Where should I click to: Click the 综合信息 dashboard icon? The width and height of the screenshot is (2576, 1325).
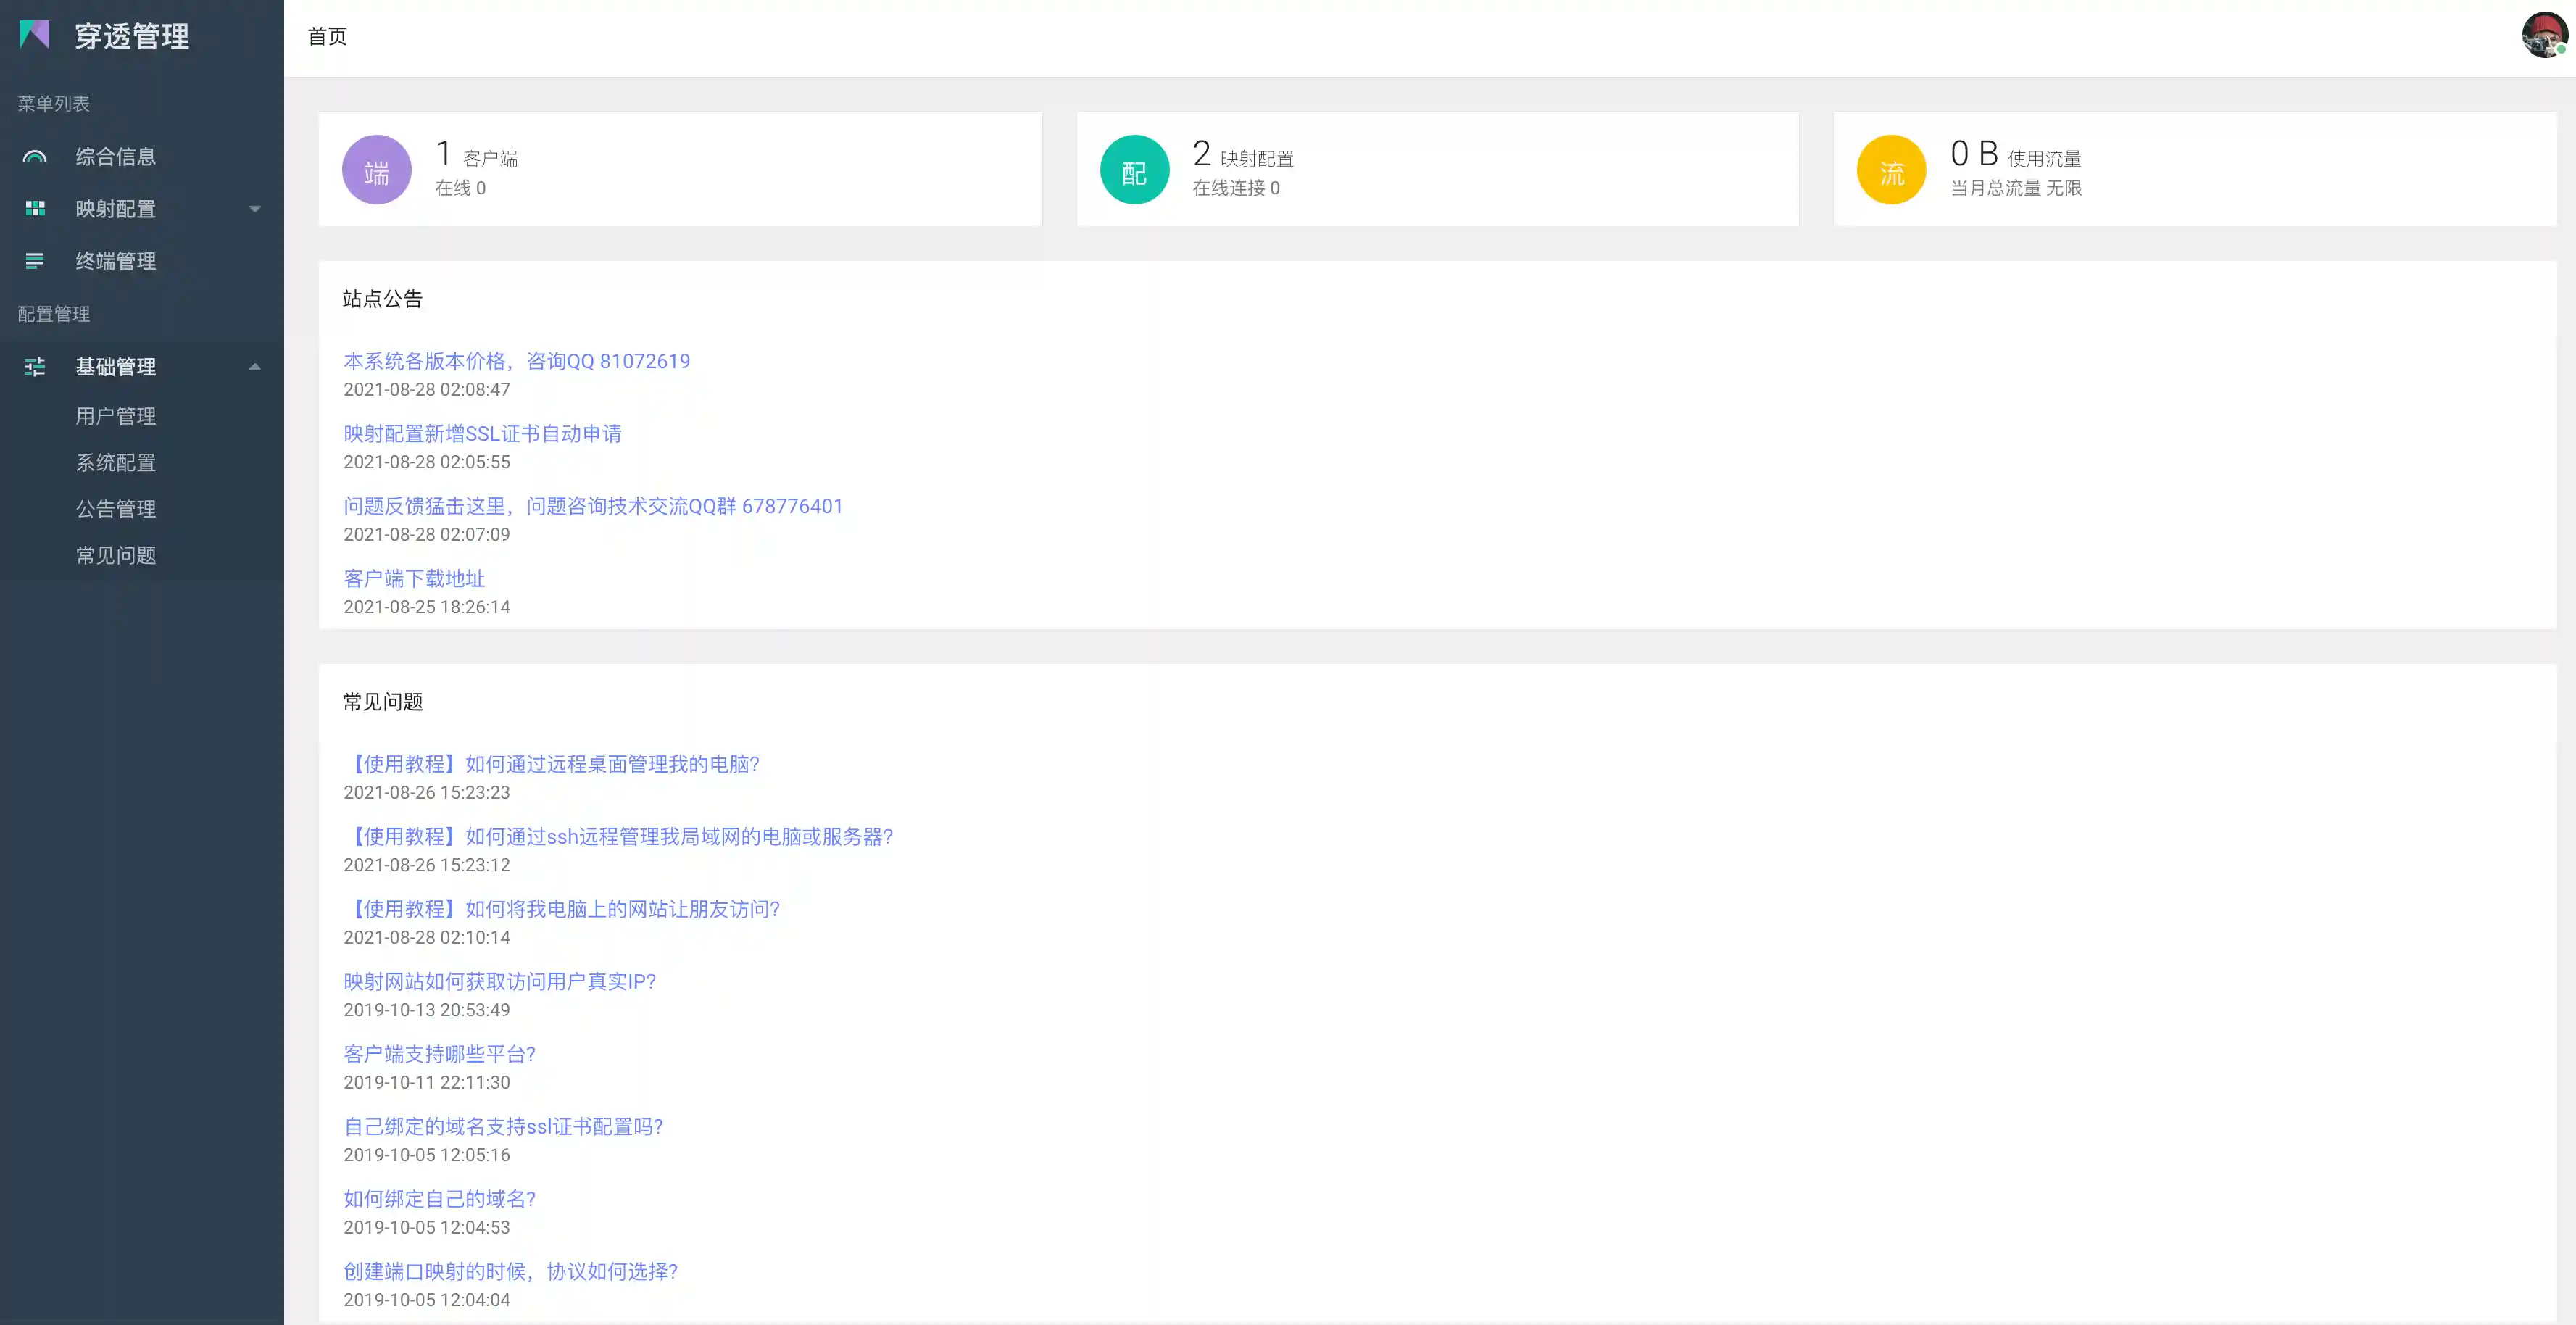(35, 157)
